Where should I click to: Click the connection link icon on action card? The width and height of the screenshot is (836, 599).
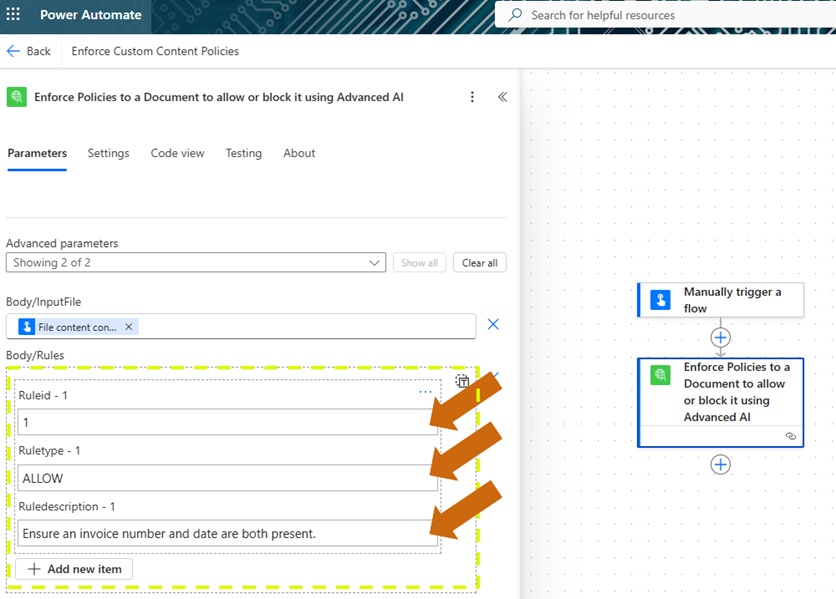click(790, 436)
